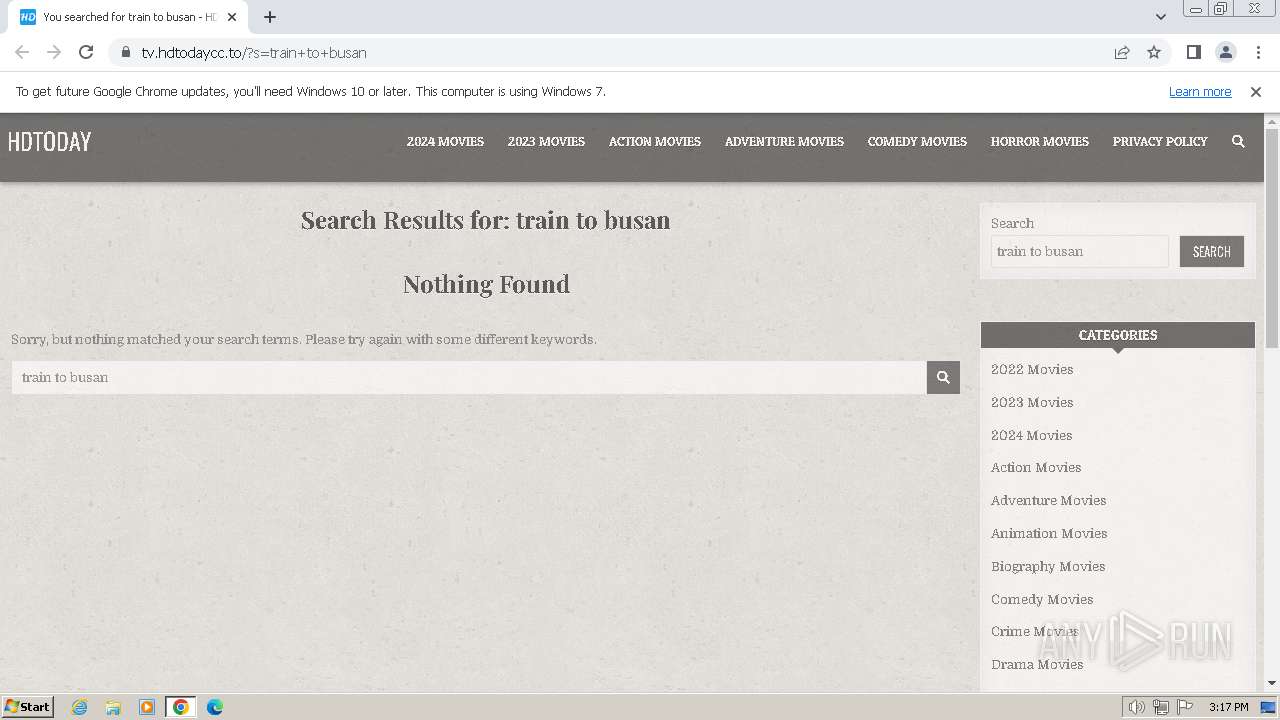Click the search magnifier icon in site header
The height and width of the screenshot is (720, 1280).
coord(1238,141)
